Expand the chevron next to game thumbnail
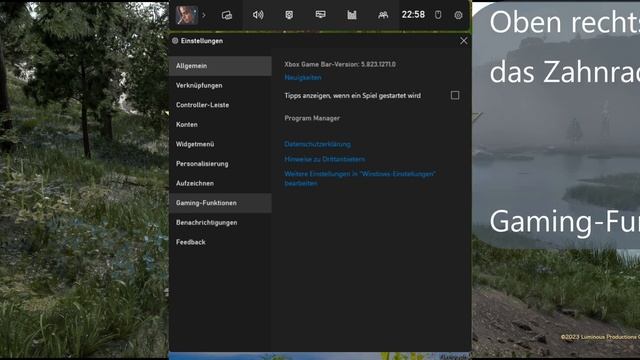 204,15
